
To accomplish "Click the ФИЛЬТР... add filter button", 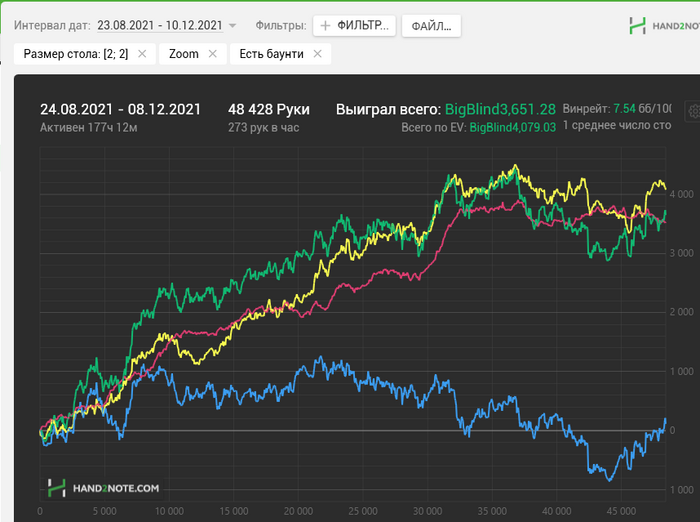I will pyautogui.click(x=354, y=26).
